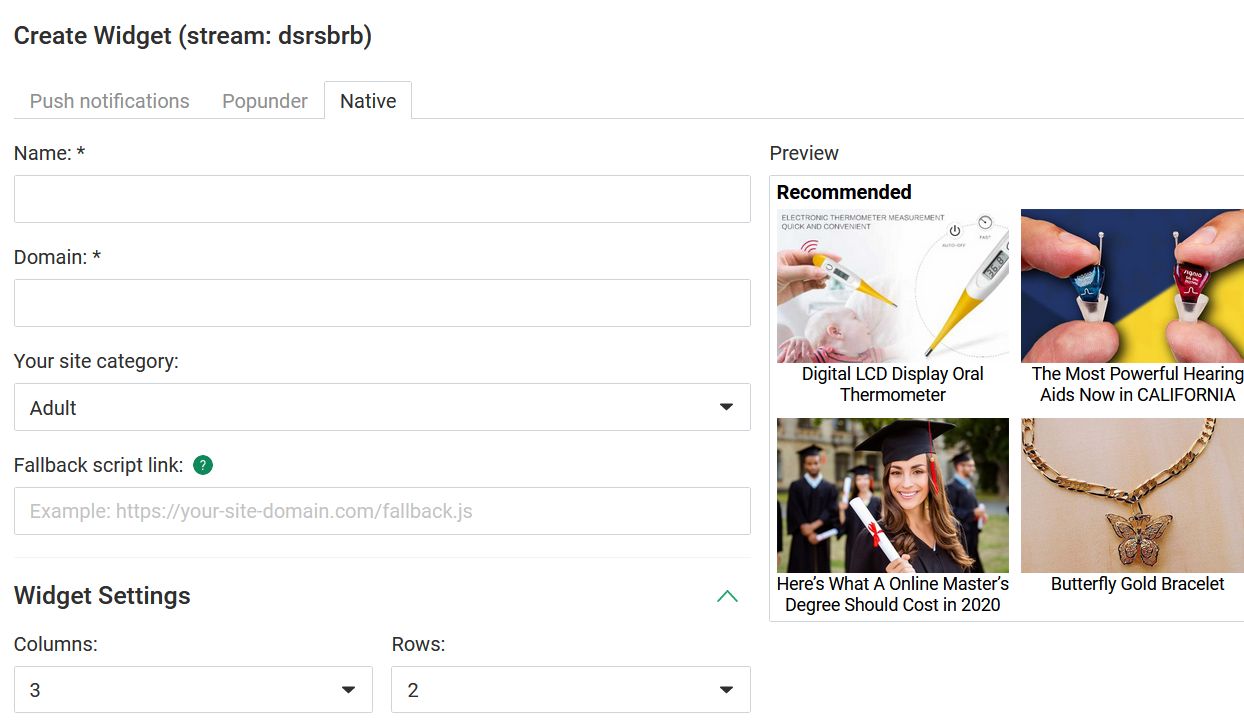
Task: Click the Fallback script link input
Action: coord(382,511)
